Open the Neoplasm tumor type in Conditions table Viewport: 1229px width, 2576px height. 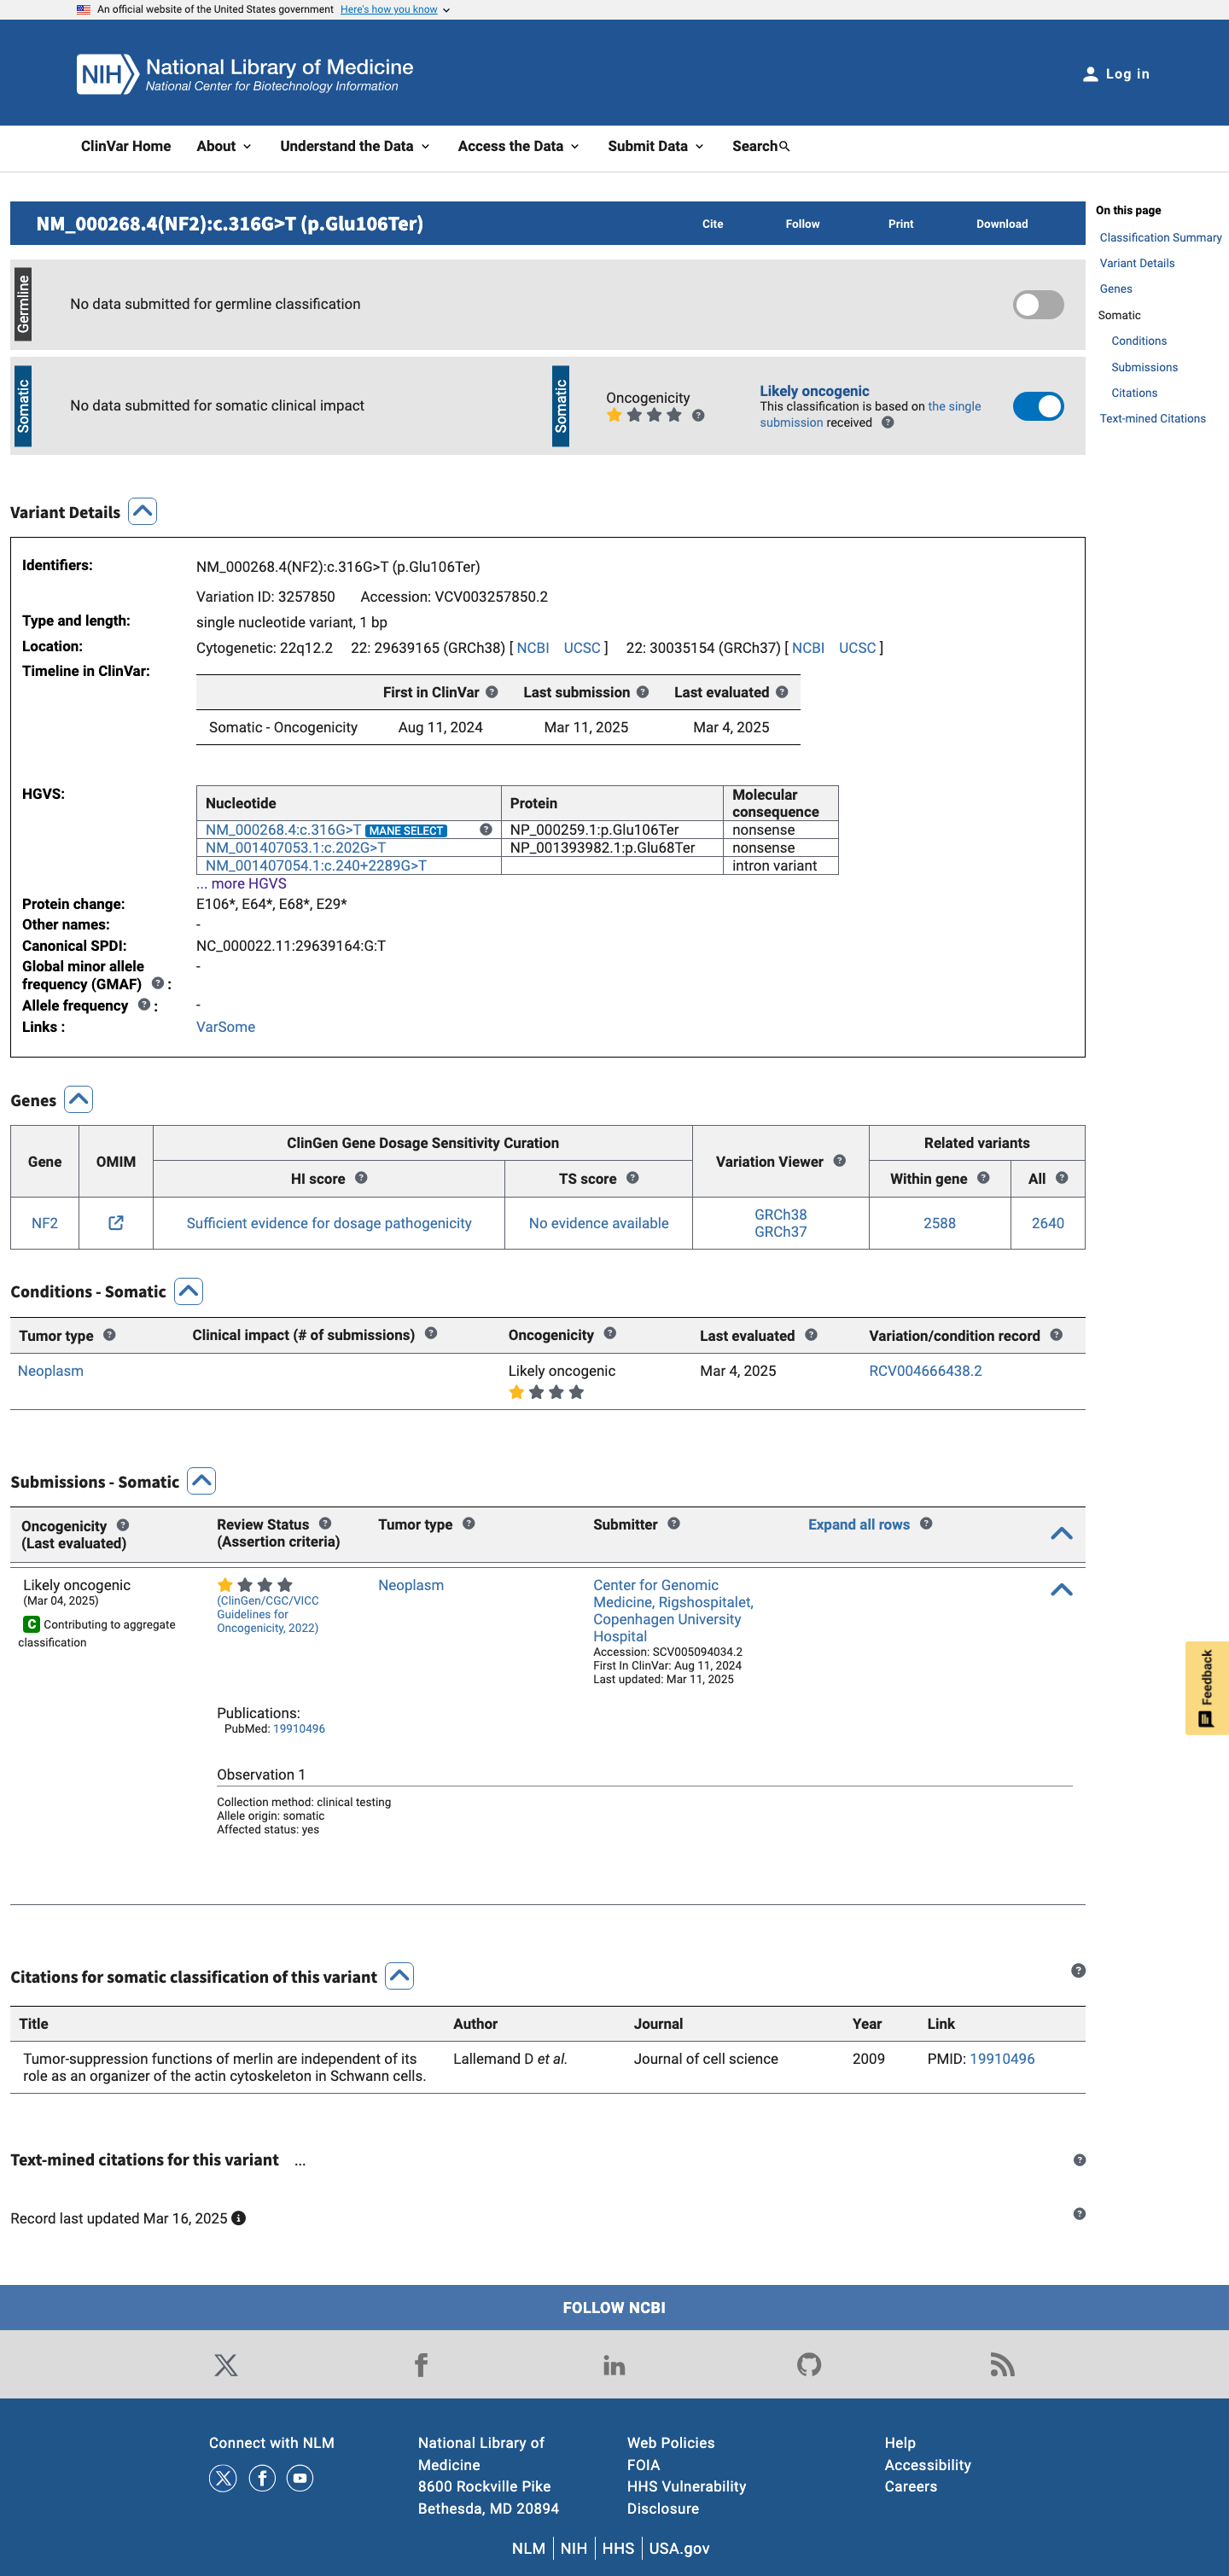(50, 1371)
